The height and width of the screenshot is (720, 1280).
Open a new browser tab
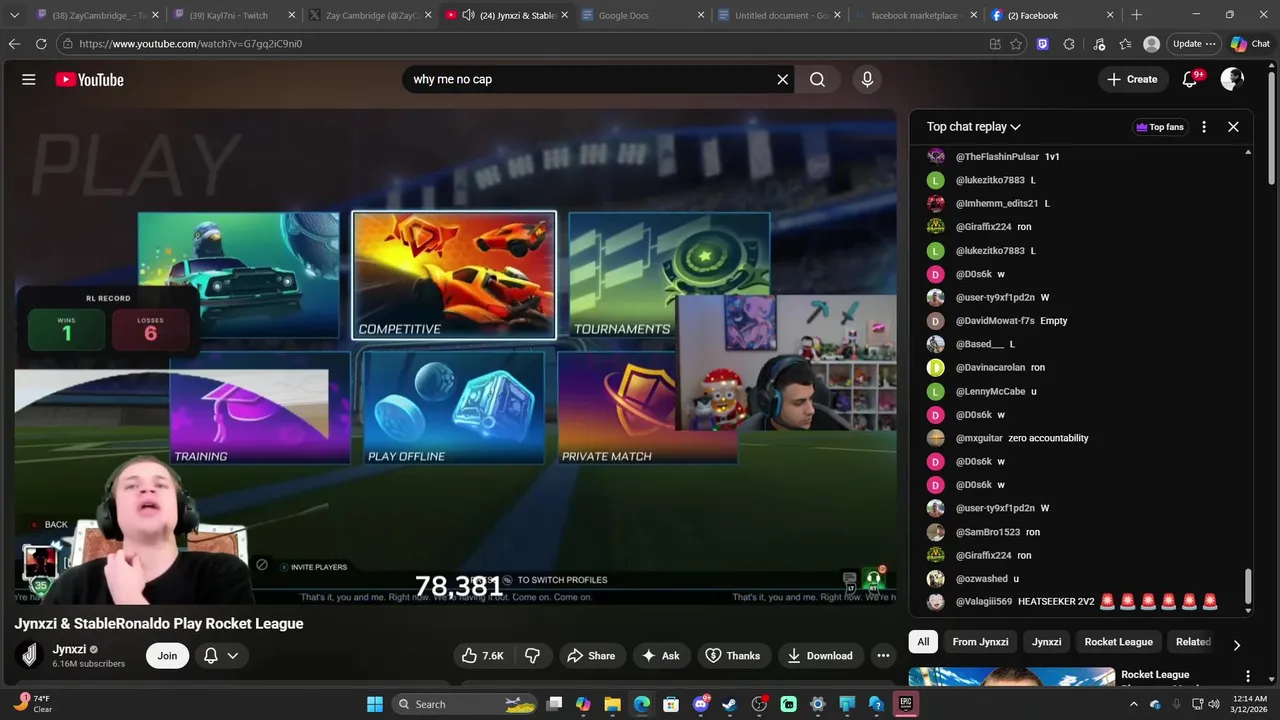pyautogui.click(x=1136, y=15)
